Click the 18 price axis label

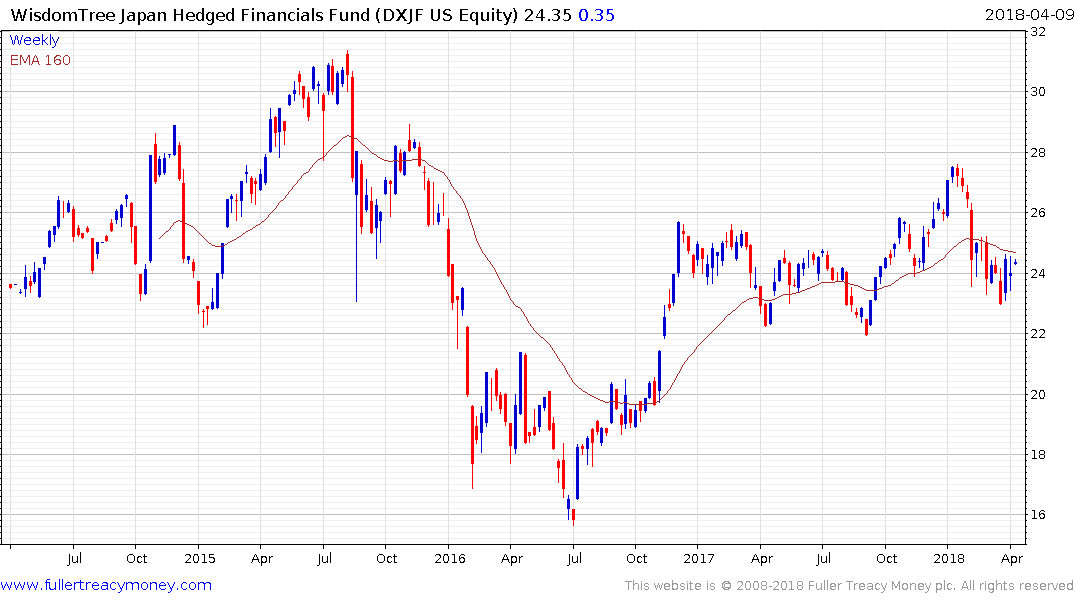point(1038,455)
